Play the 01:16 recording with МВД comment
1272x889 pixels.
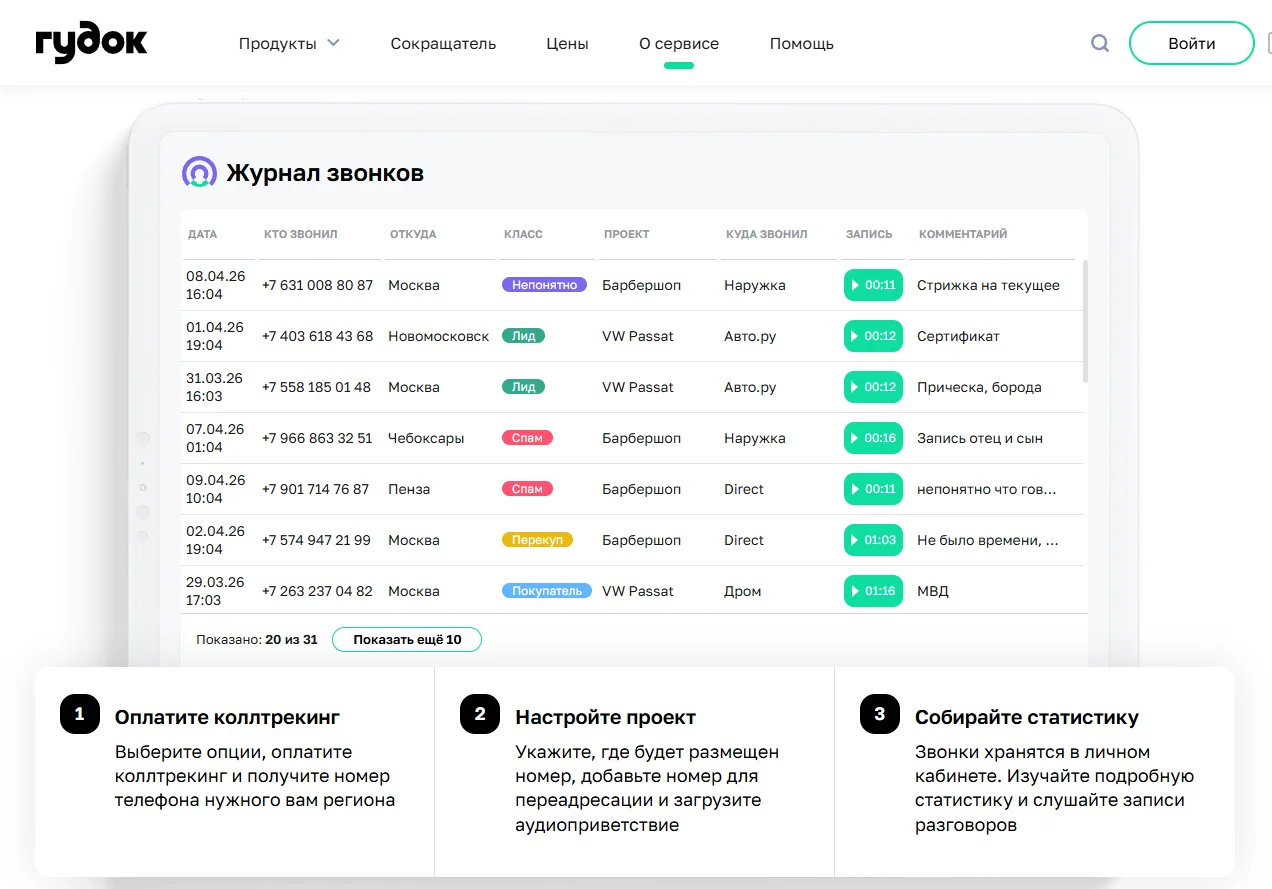pos(873,591)
